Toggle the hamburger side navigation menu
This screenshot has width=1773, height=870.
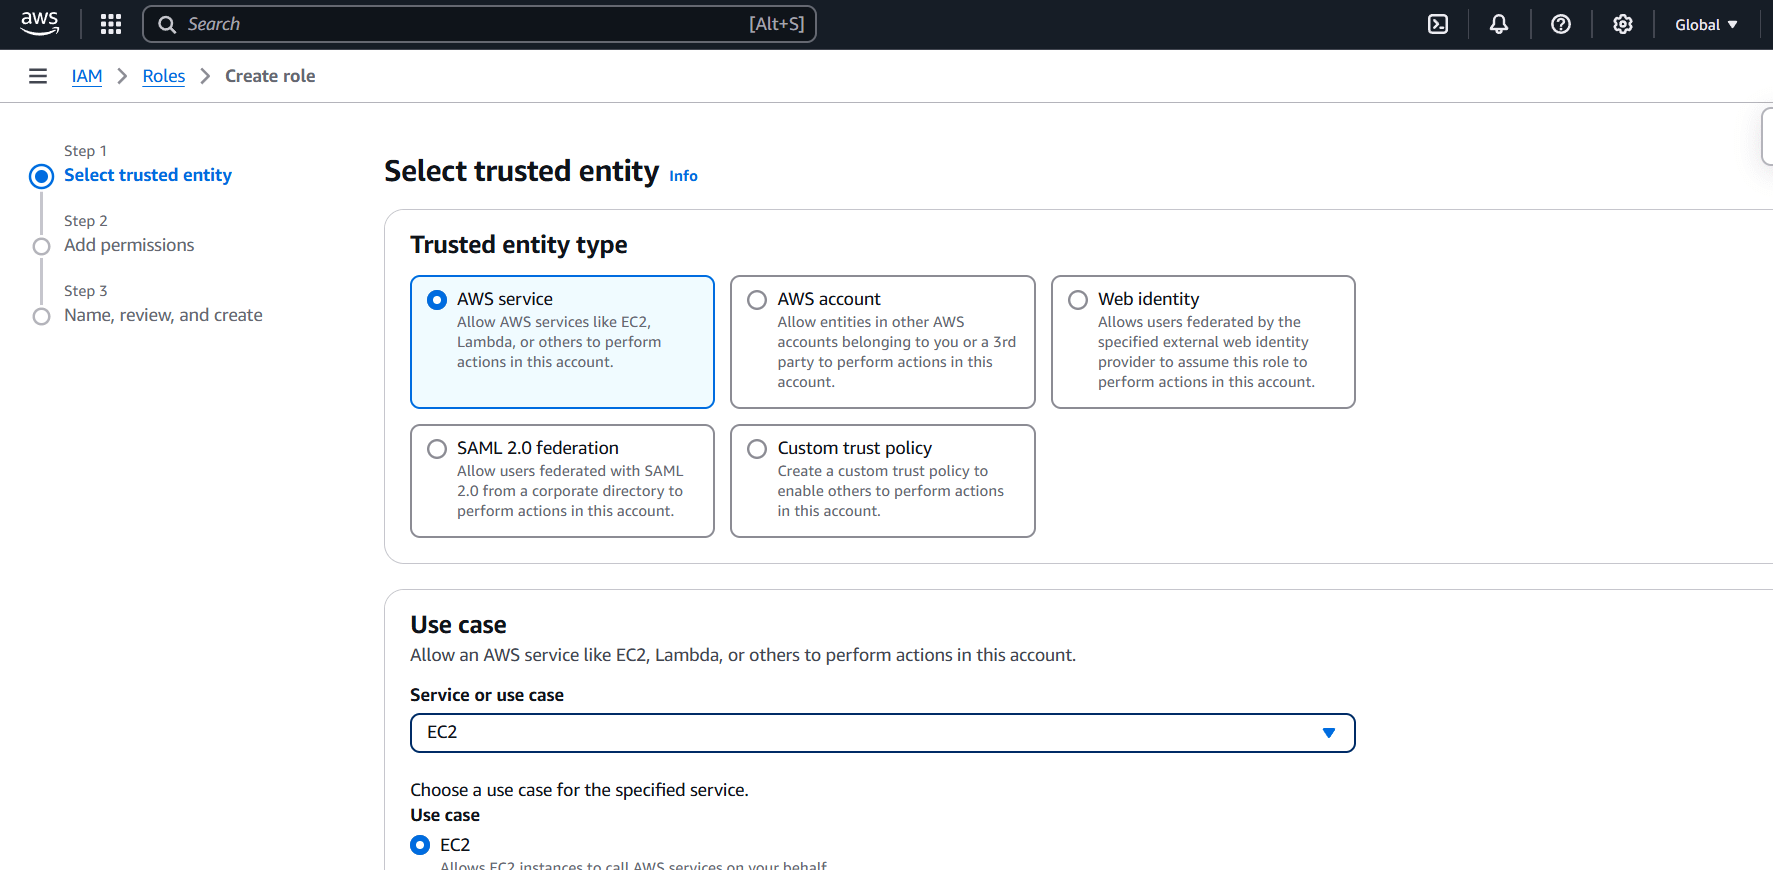[x=38, y=76]
